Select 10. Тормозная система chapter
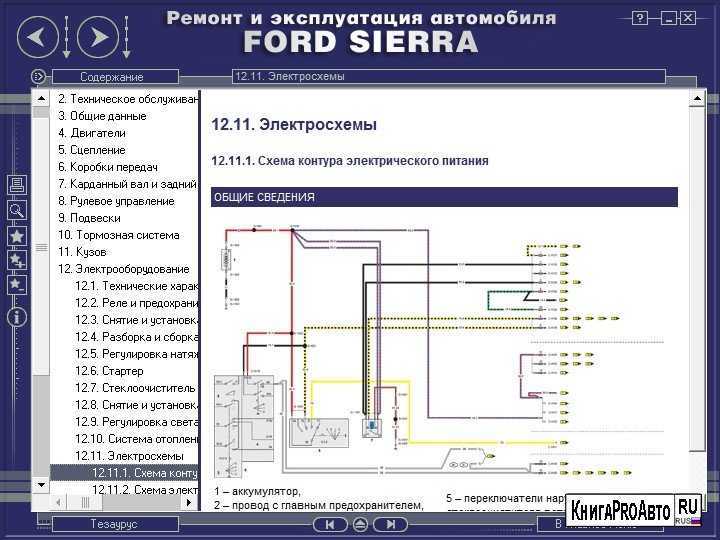Viewport: 720px width, 540px height. coord(118,235)
